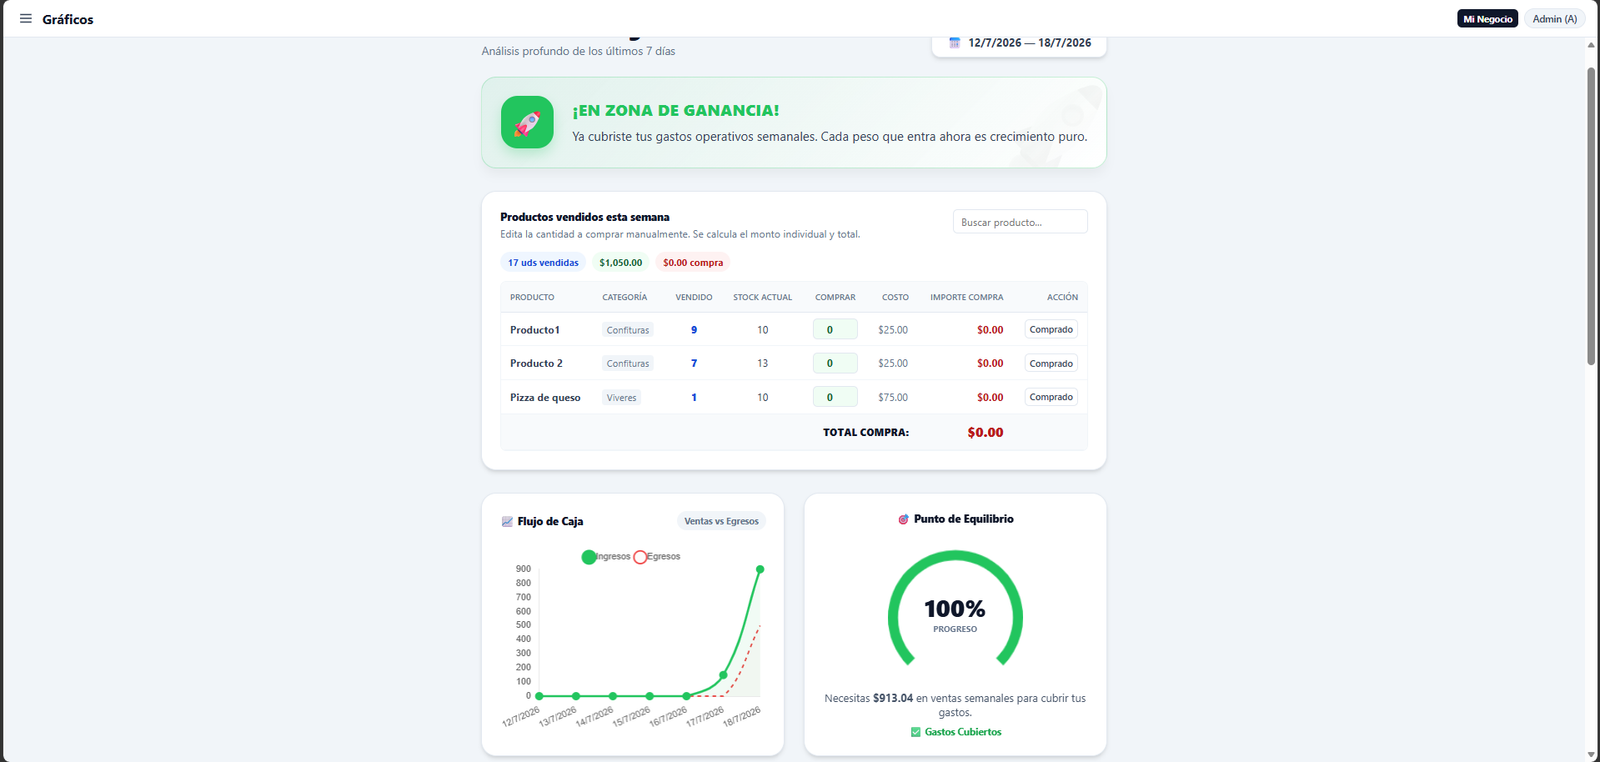This screenshot has width=1600, height=762.
Task: Click the Víveres category tag
Action: pyautogui.click(x=621, y=398)
